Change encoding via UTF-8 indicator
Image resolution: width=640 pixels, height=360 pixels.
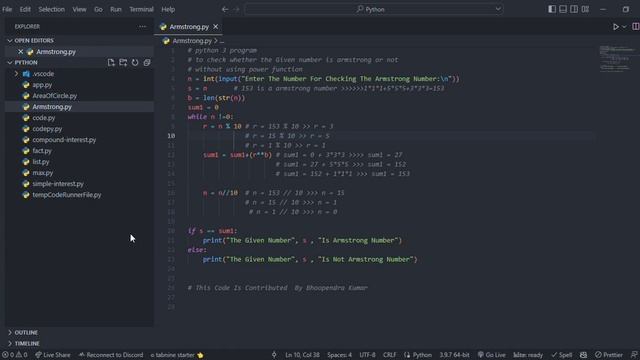point(367,355)
